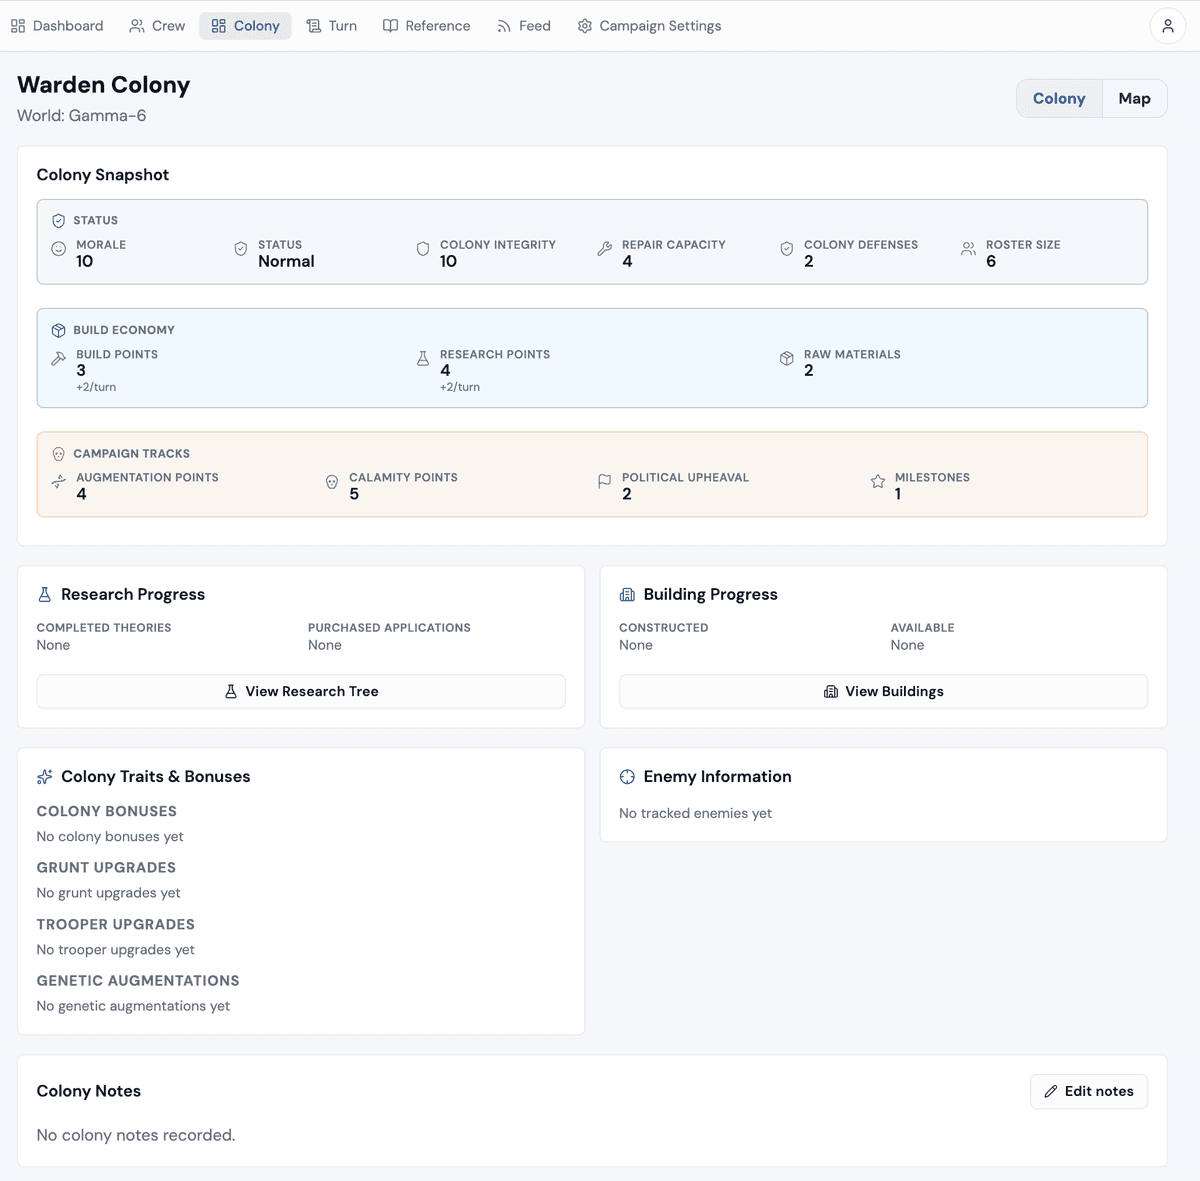Navigate to the Feed page
The image size is (1200, 1181).
(x=524, y=26)
